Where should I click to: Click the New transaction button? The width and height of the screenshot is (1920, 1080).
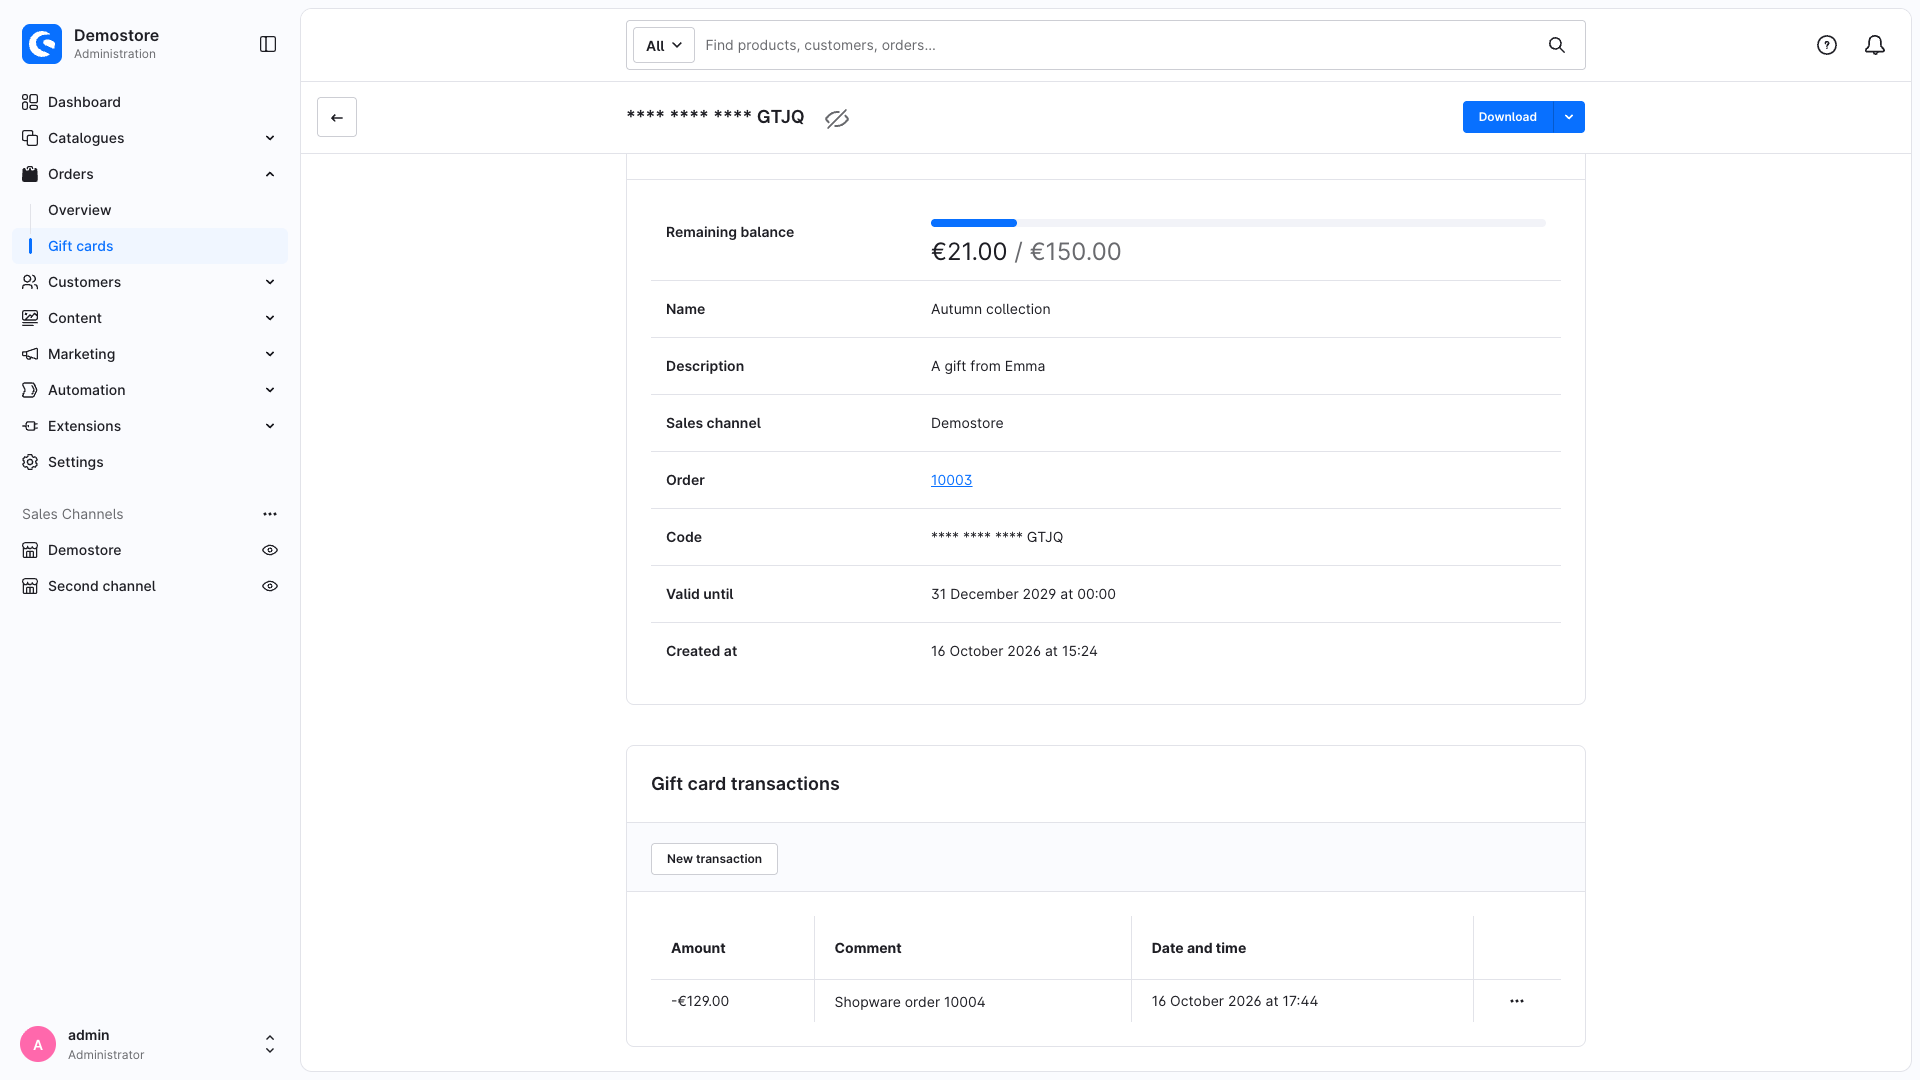[714, 859]
